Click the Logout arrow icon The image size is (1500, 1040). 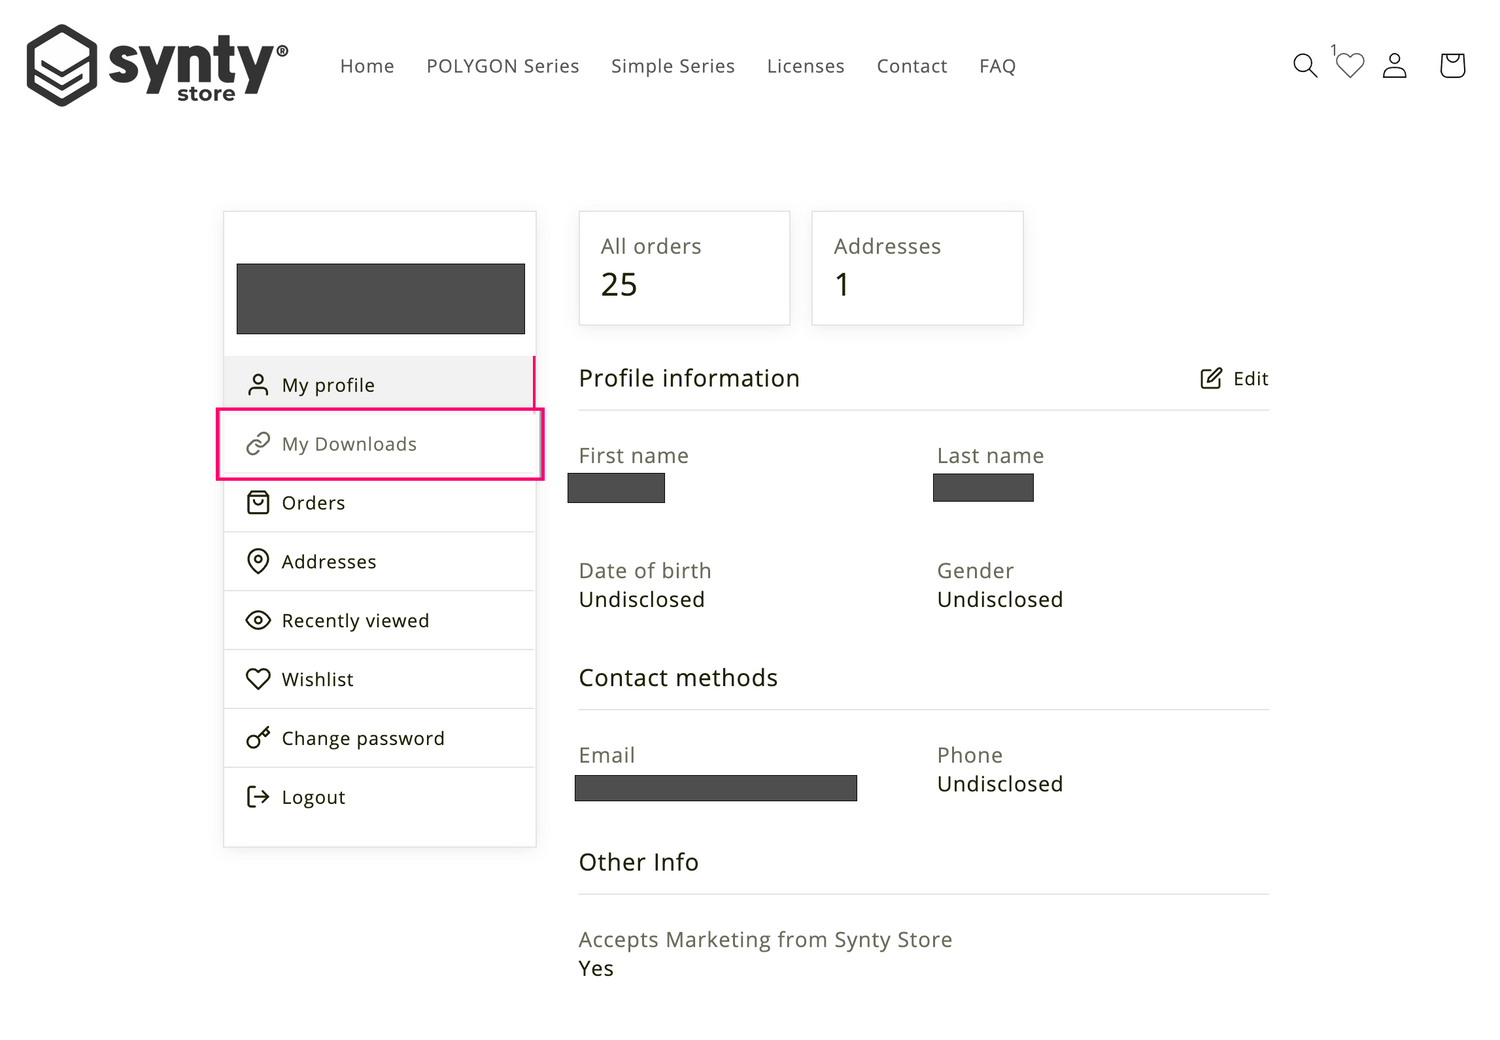coord(258,797)
